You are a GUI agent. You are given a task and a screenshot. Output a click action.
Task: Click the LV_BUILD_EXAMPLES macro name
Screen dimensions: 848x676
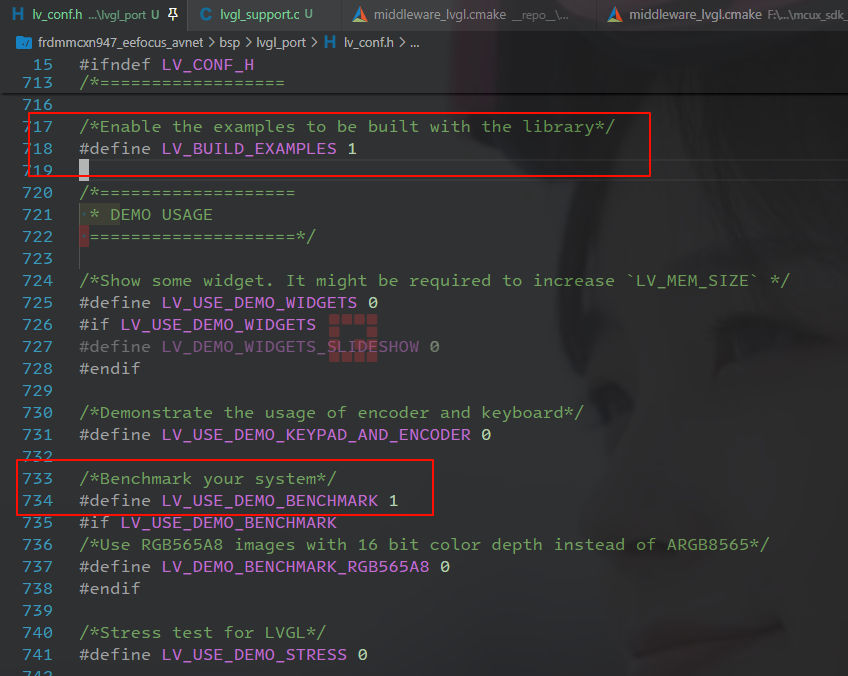pos(249,148)
